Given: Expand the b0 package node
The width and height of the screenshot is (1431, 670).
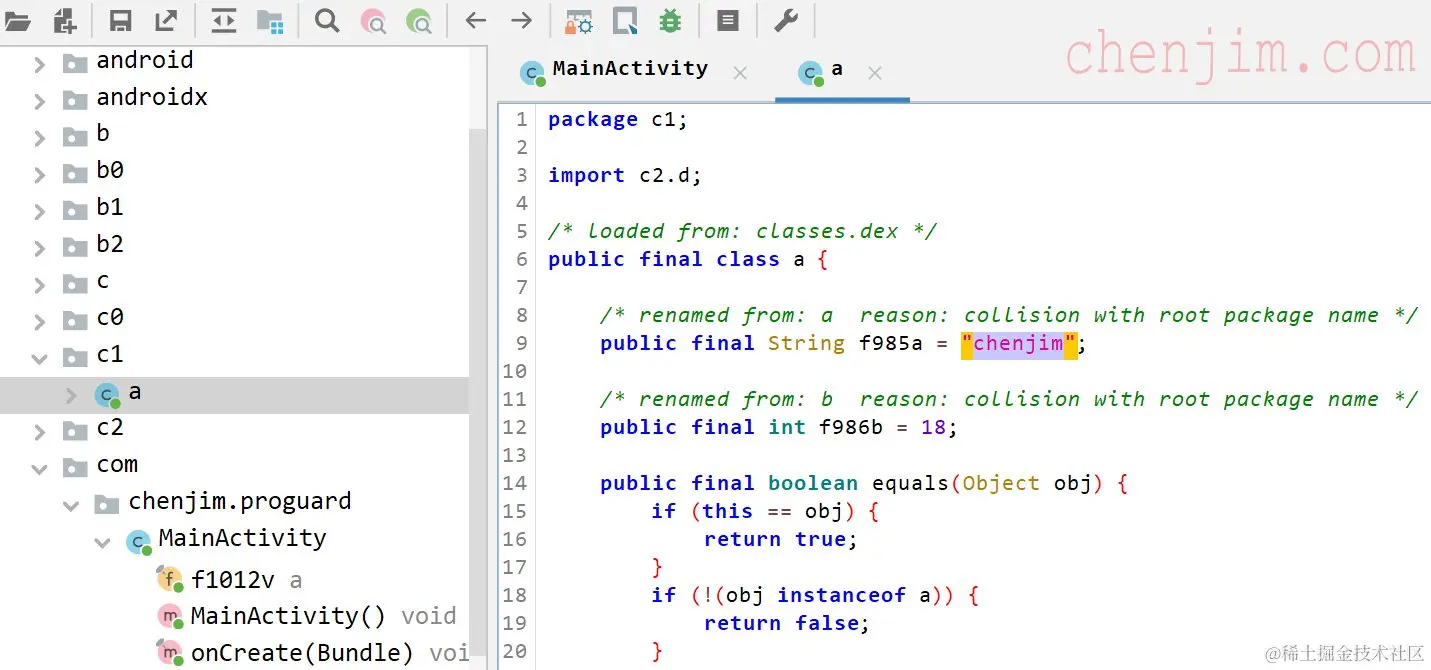Looking at the screenshot, I should click(40, 174).
